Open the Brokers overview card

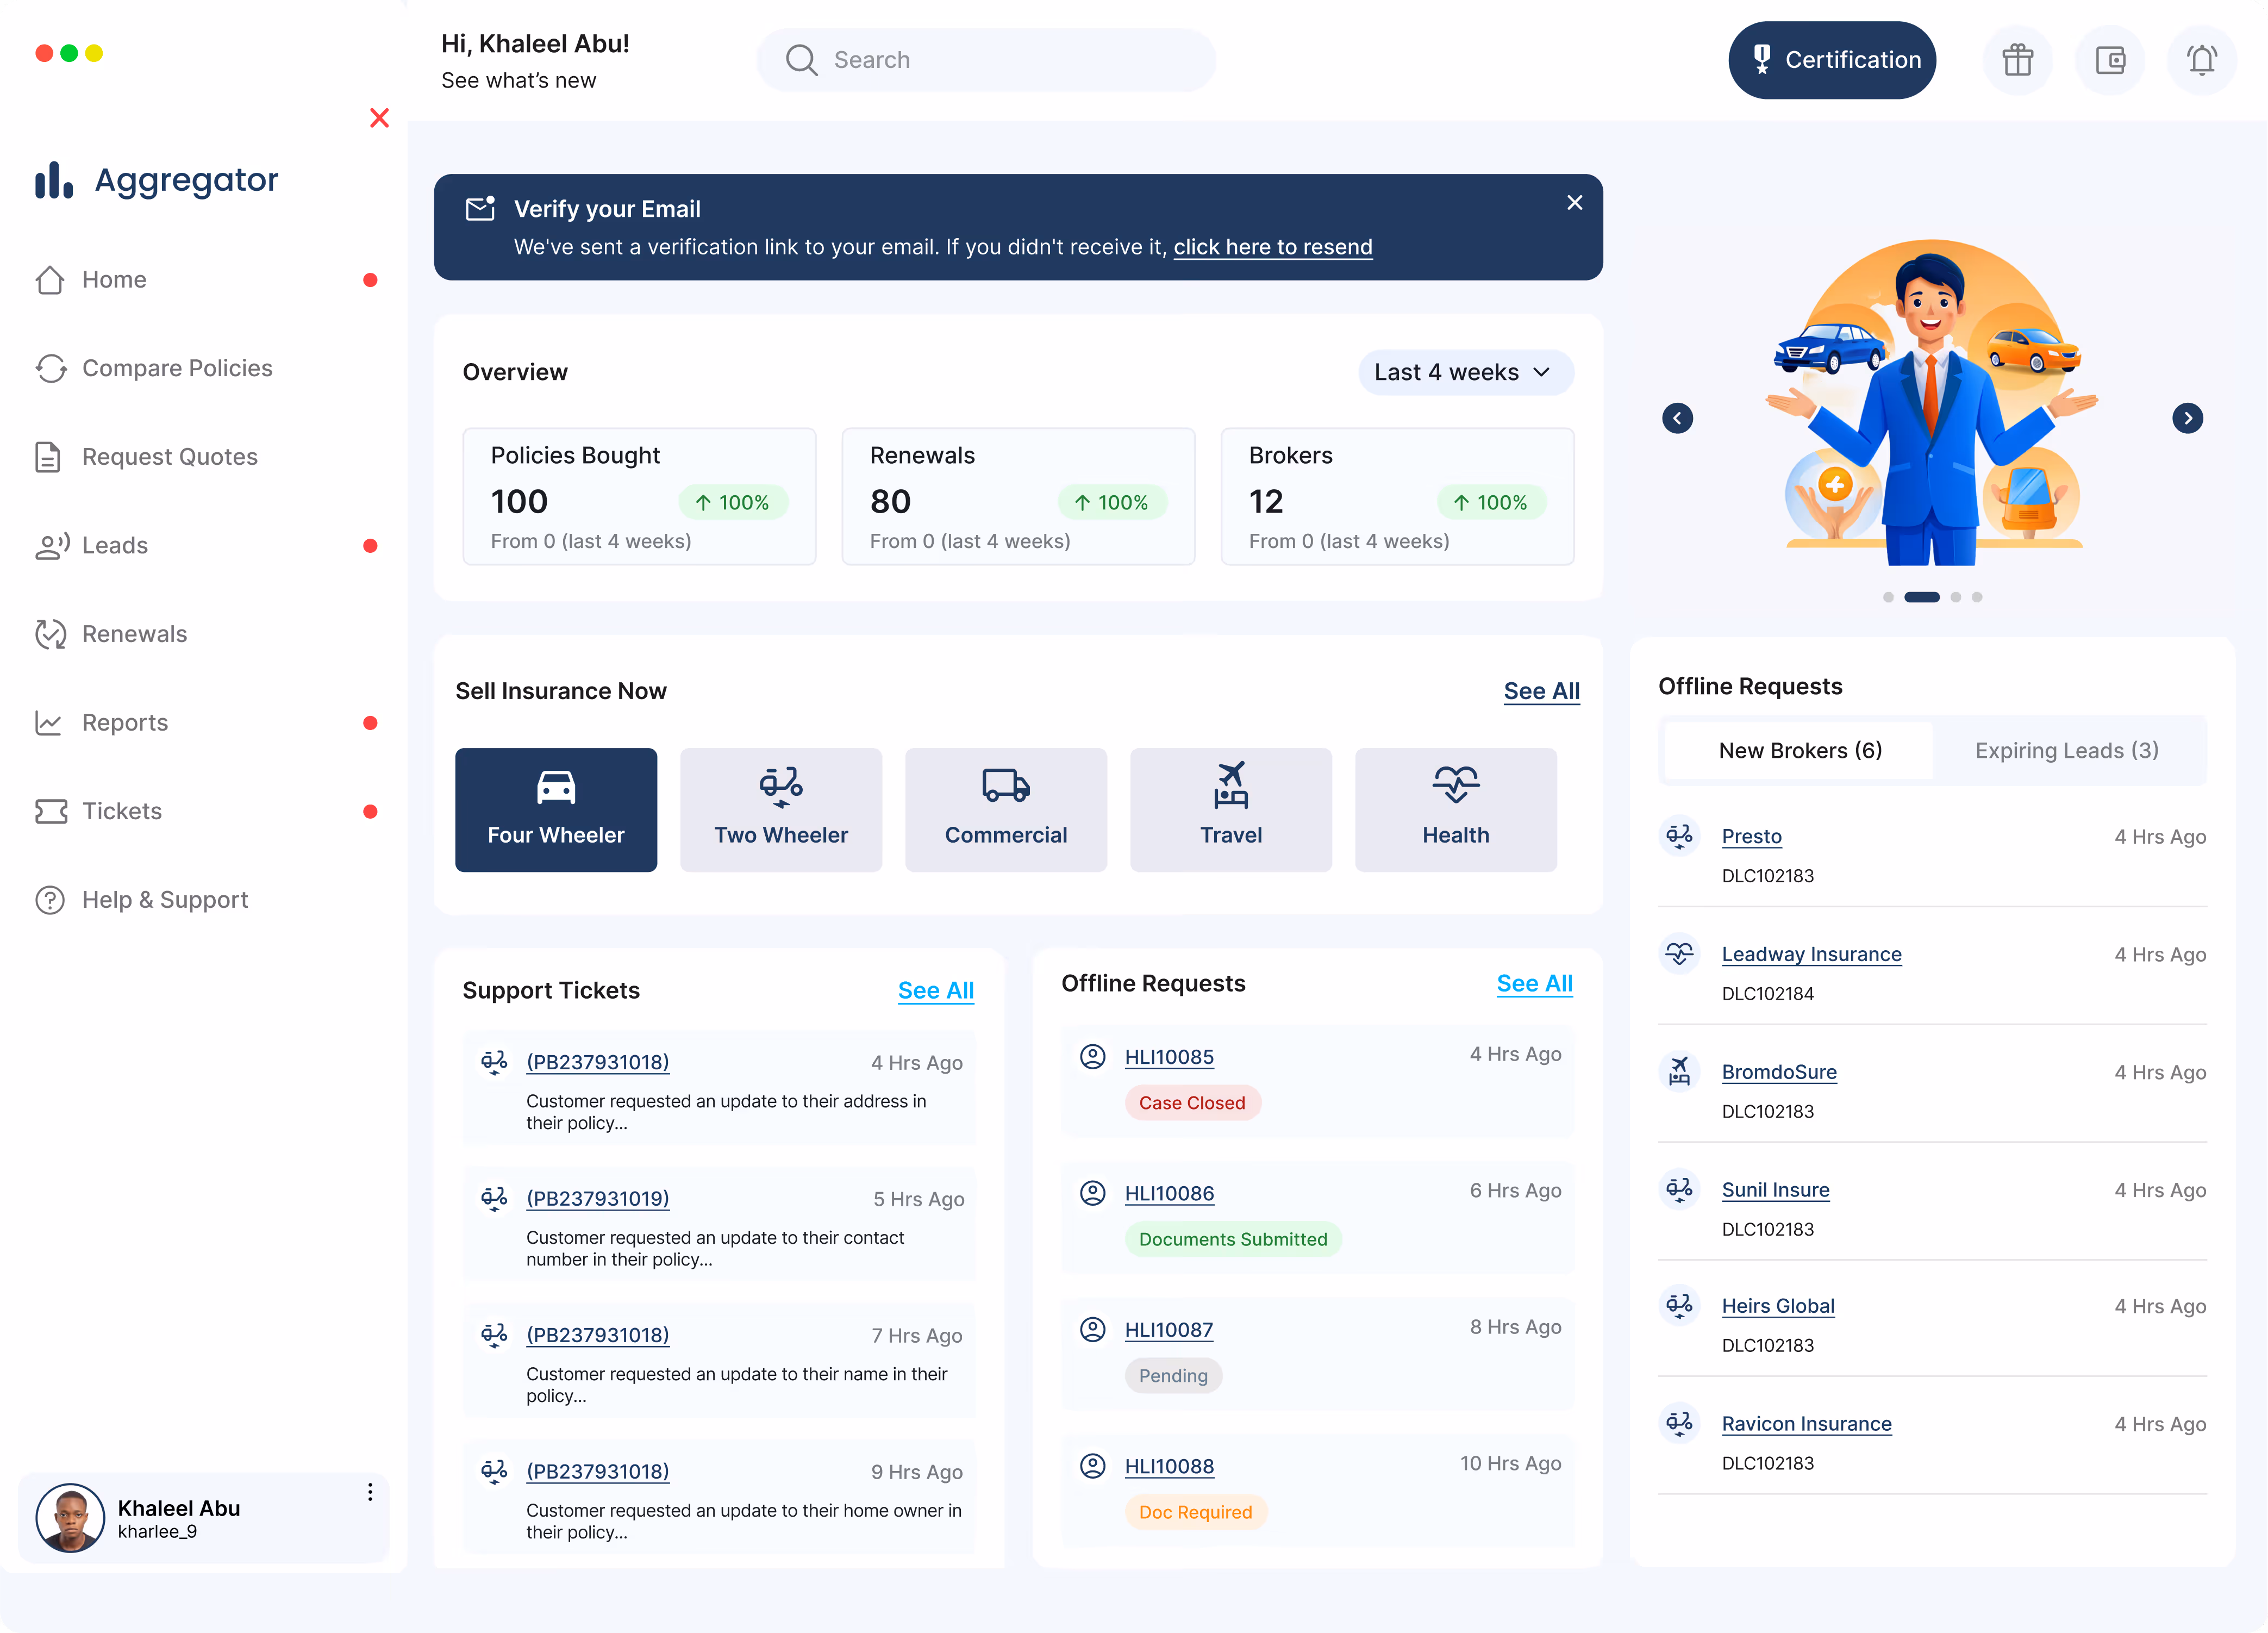point(1397,497)
